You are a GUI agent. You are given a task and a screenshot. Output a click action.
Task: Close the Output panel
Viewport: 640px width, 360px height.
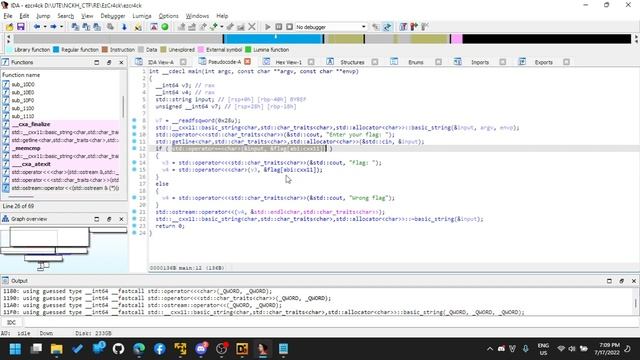[x=633, y=281]
